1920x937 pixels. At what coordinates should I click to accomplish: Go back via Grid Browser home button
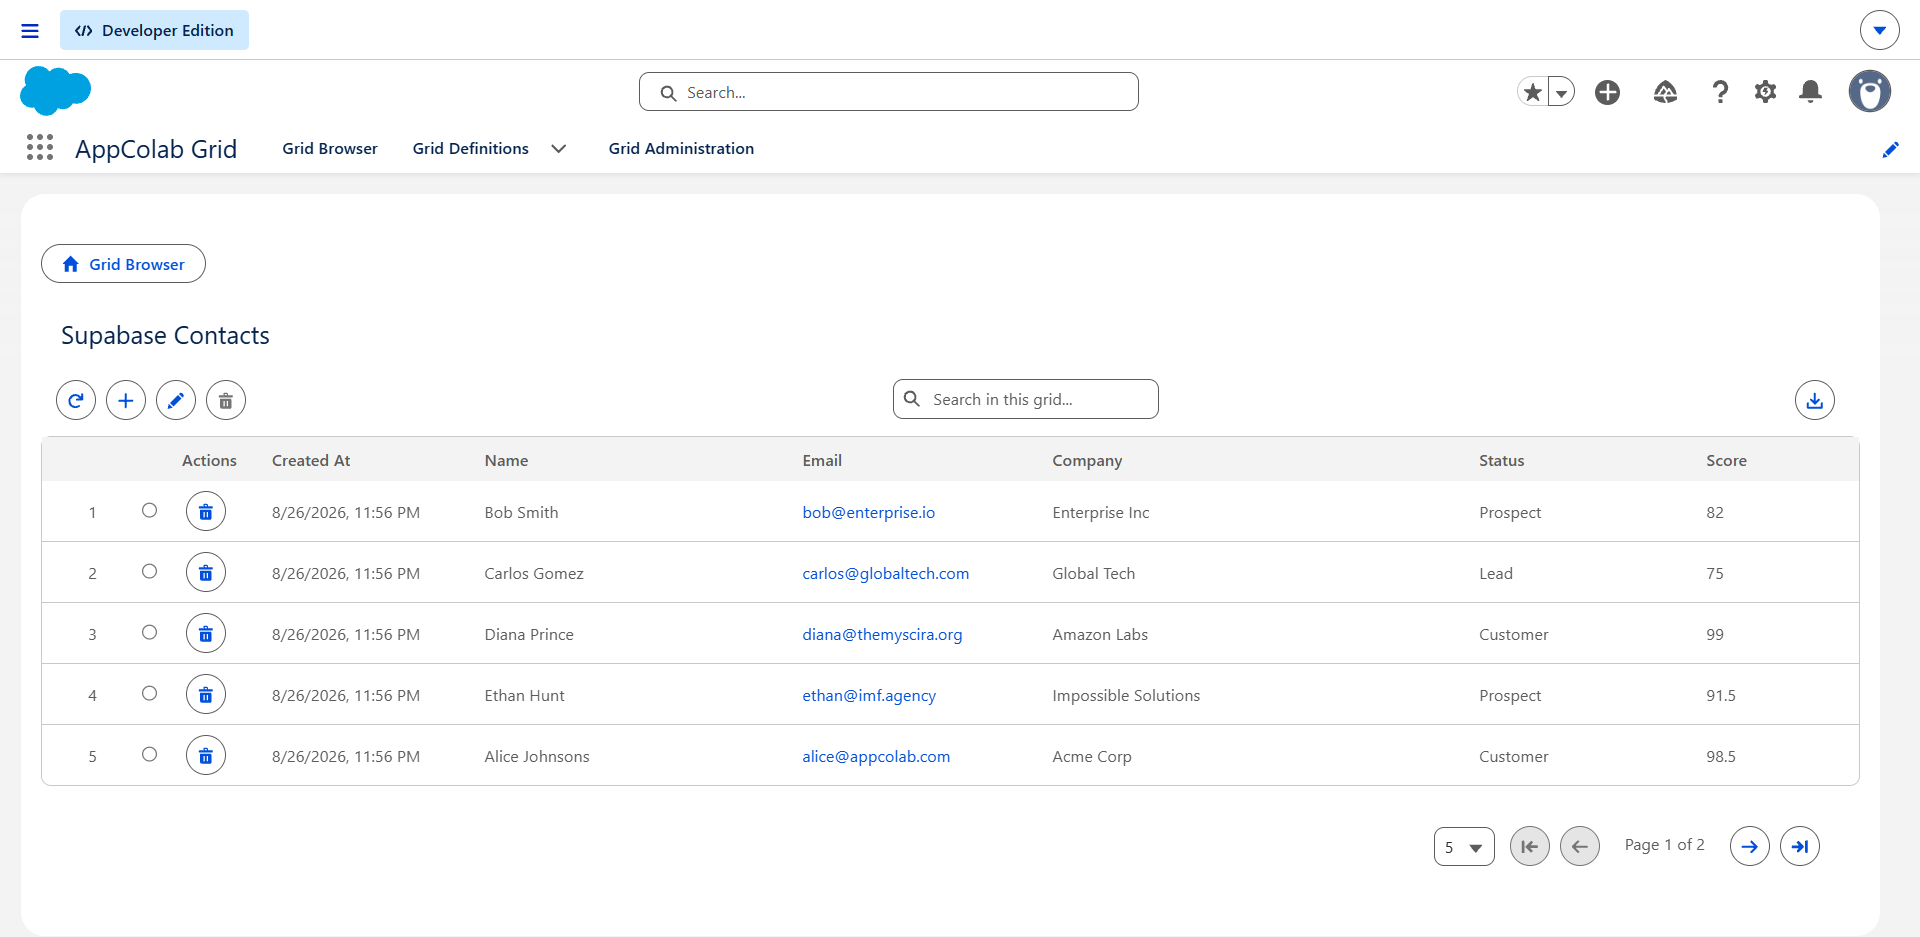123,264
